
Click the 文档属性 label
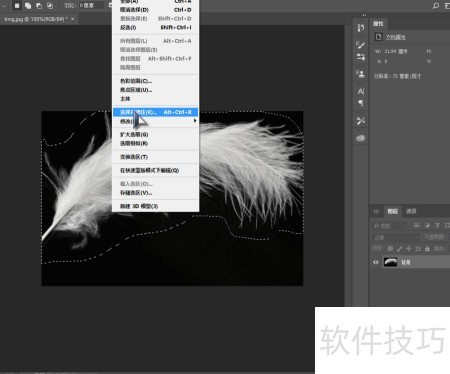click(396, 37)
